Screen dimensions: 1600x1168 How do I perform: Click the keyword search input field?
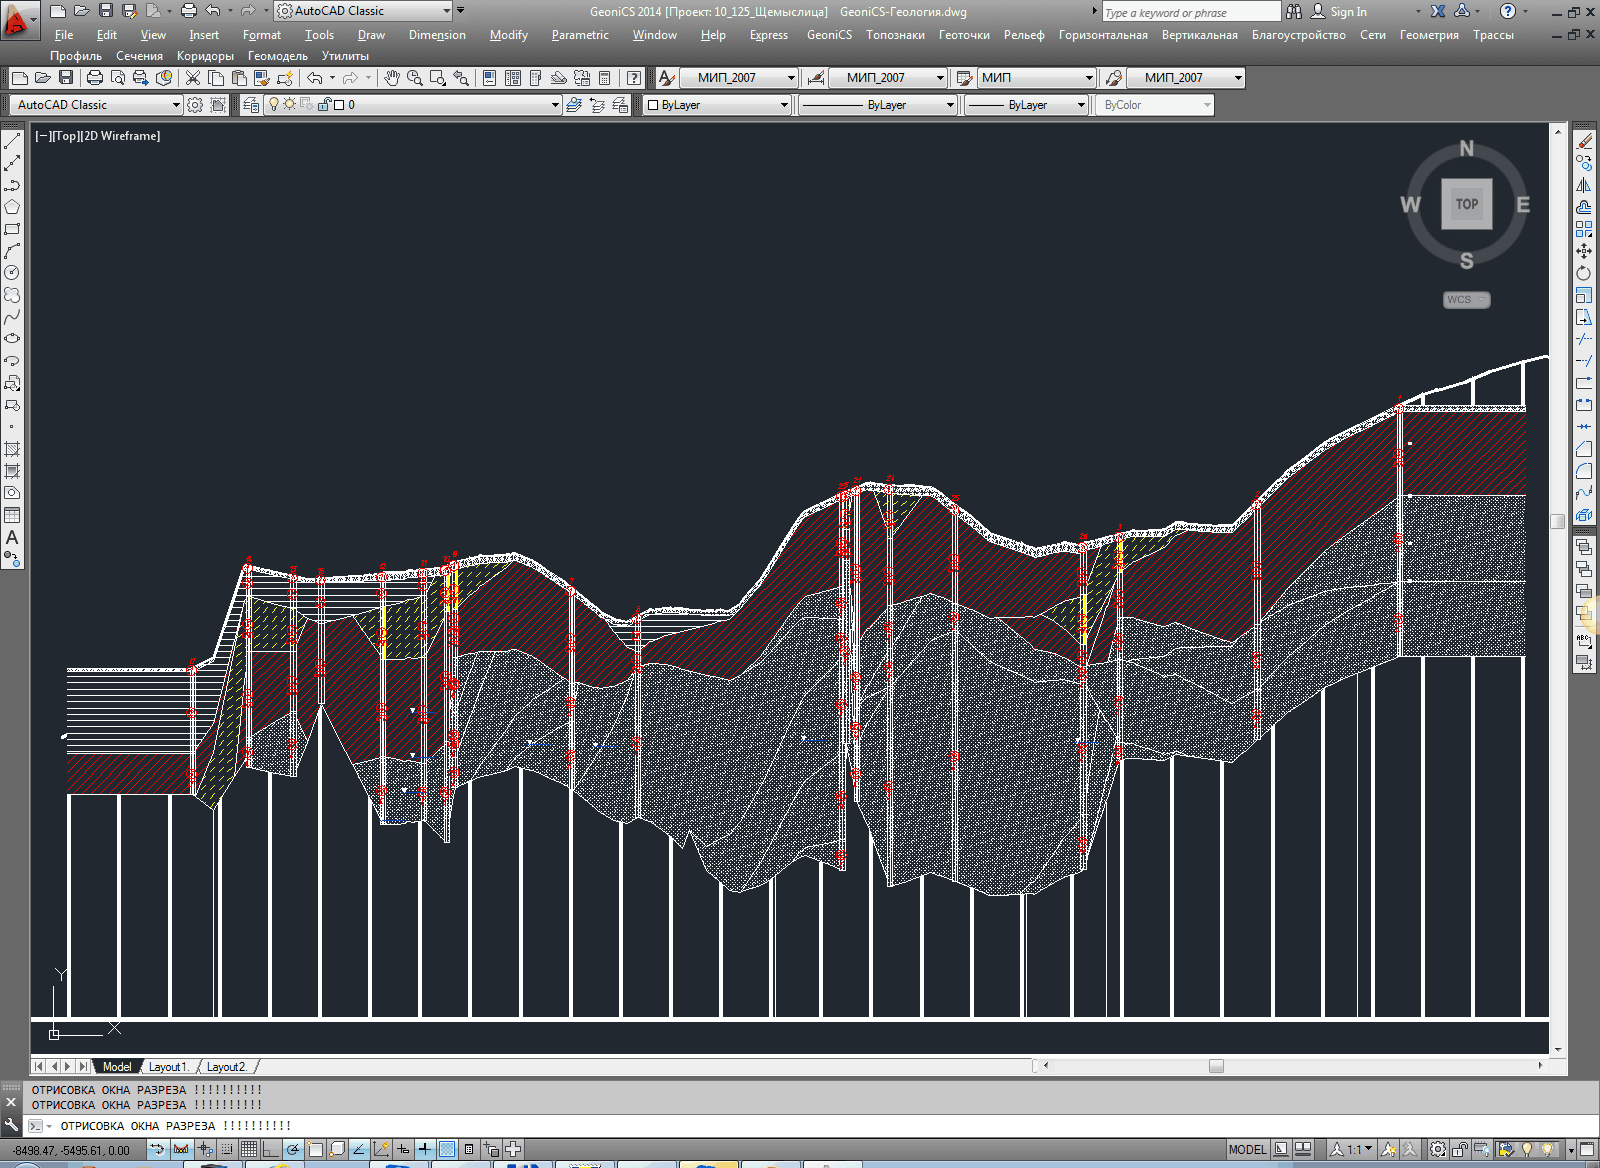(1188, 12)
